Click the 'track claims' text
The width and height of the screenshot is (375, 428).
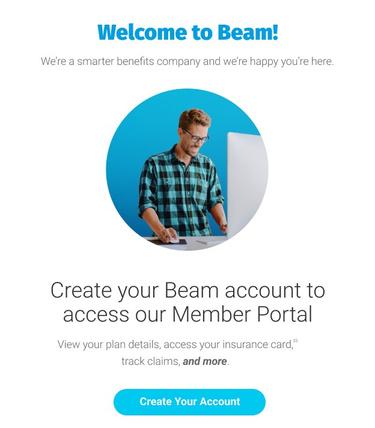(x=150, y=361)
